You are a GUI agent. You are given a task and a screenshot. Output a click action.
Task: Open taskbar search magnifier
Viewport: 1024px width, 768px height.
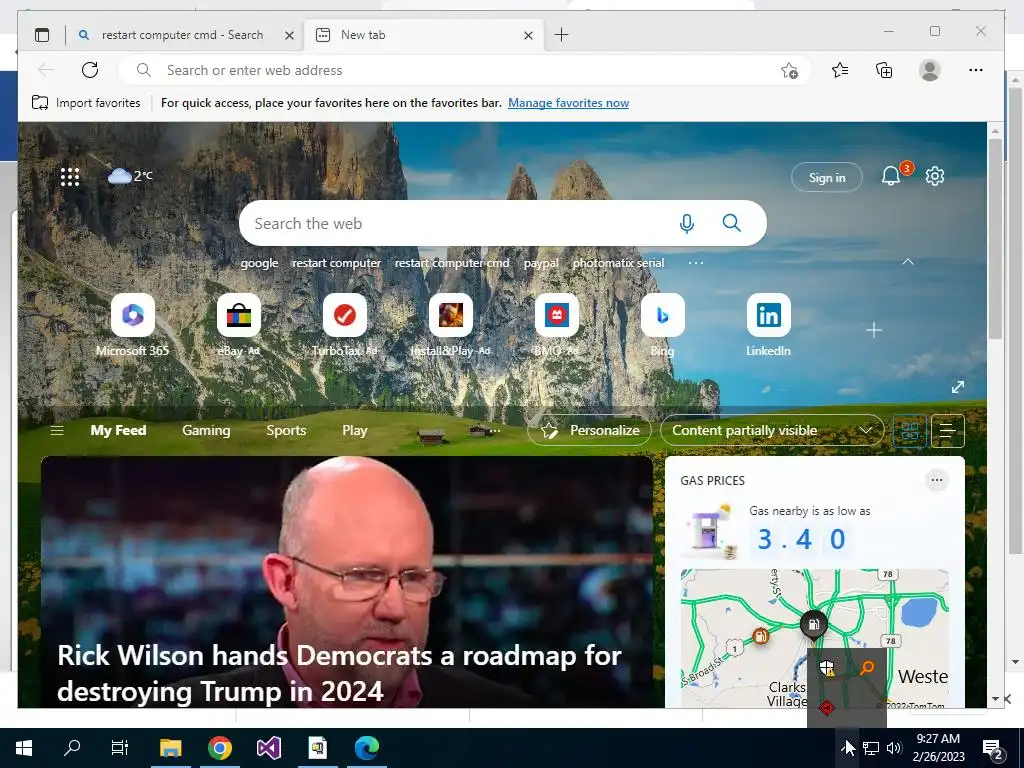72,748
